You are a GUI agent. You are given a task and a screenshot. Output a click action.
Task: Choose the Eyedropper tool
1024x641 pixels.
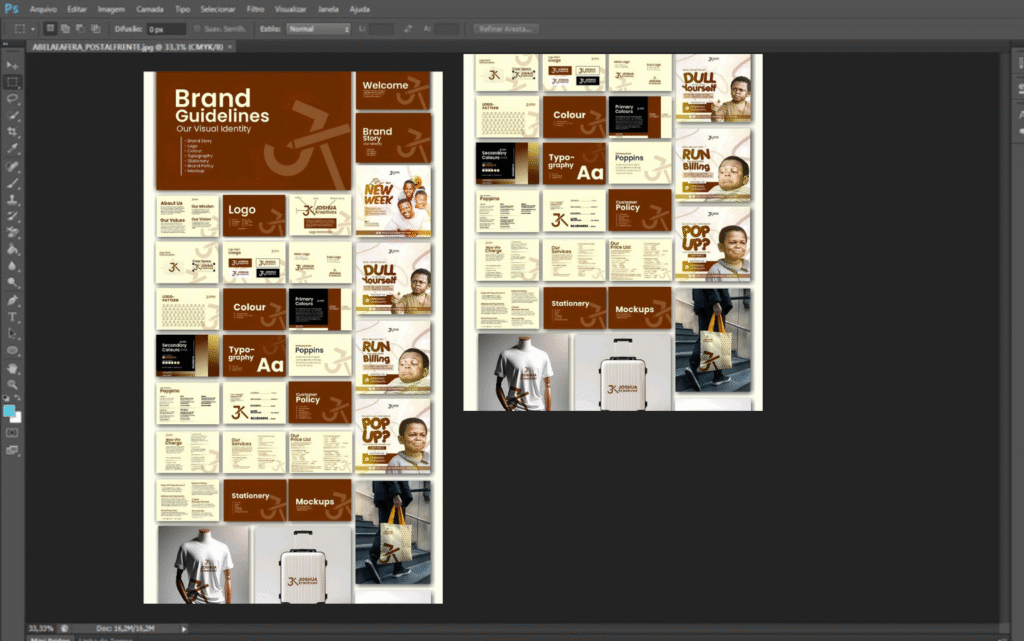(13, 149)
